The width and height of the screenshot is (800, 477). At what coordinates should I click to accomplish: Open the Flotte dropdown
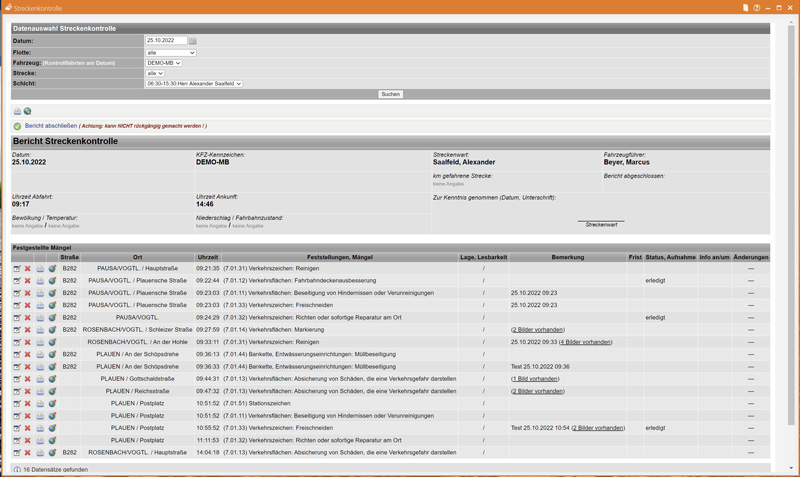(170, 53)
